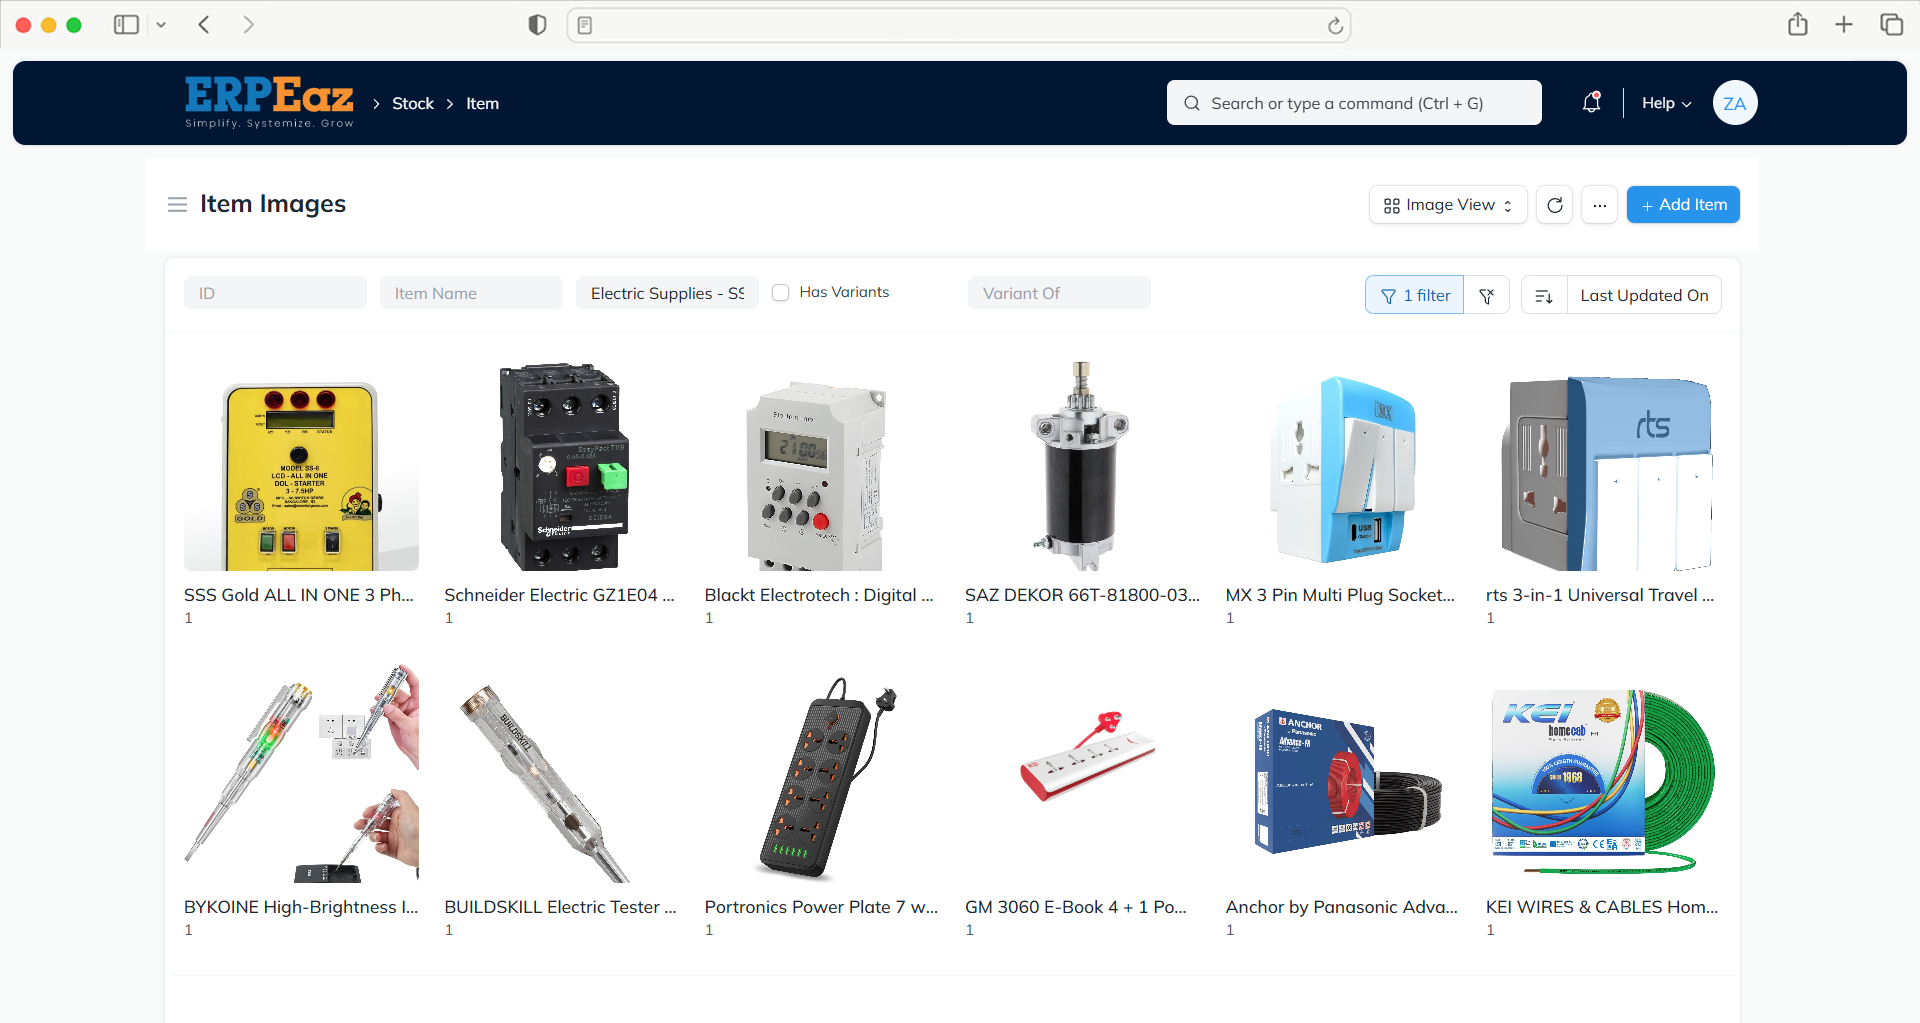Image resolution: width=1920 pixels, height=1023 pixels.
Task: Click the search or type a command box
Action: [1354, 103]
